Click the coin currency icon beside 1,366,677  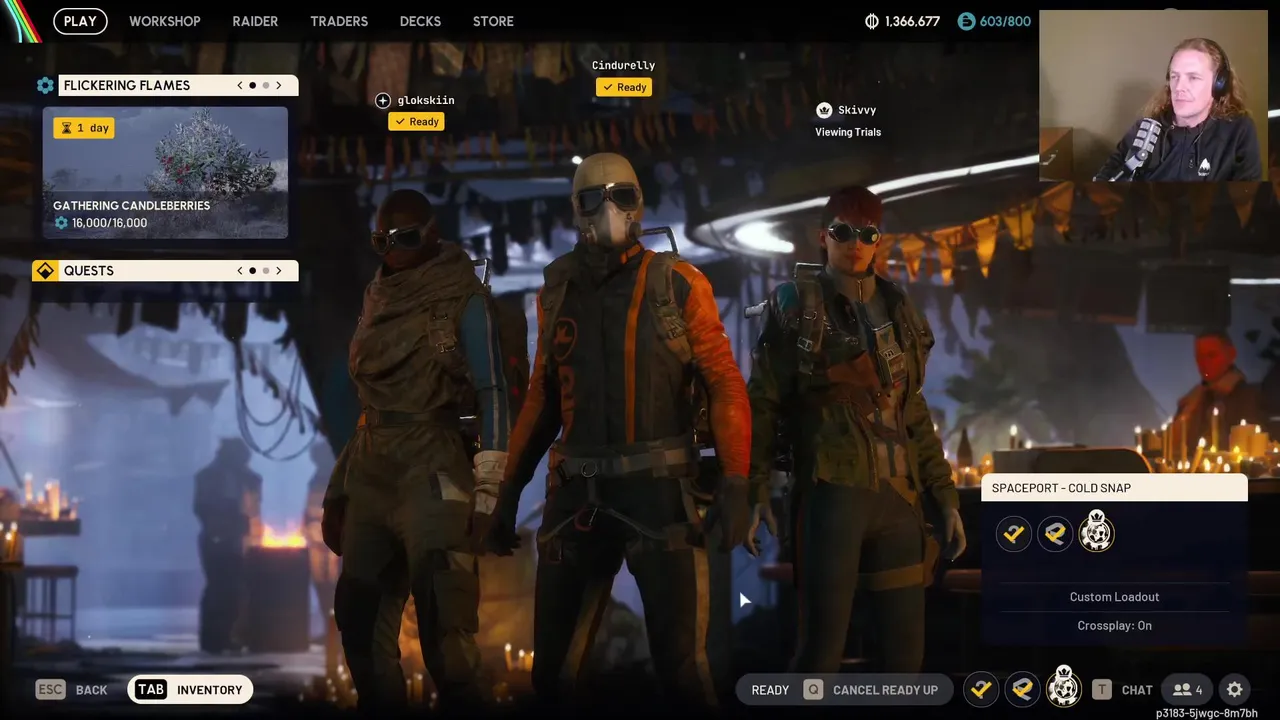872,21
